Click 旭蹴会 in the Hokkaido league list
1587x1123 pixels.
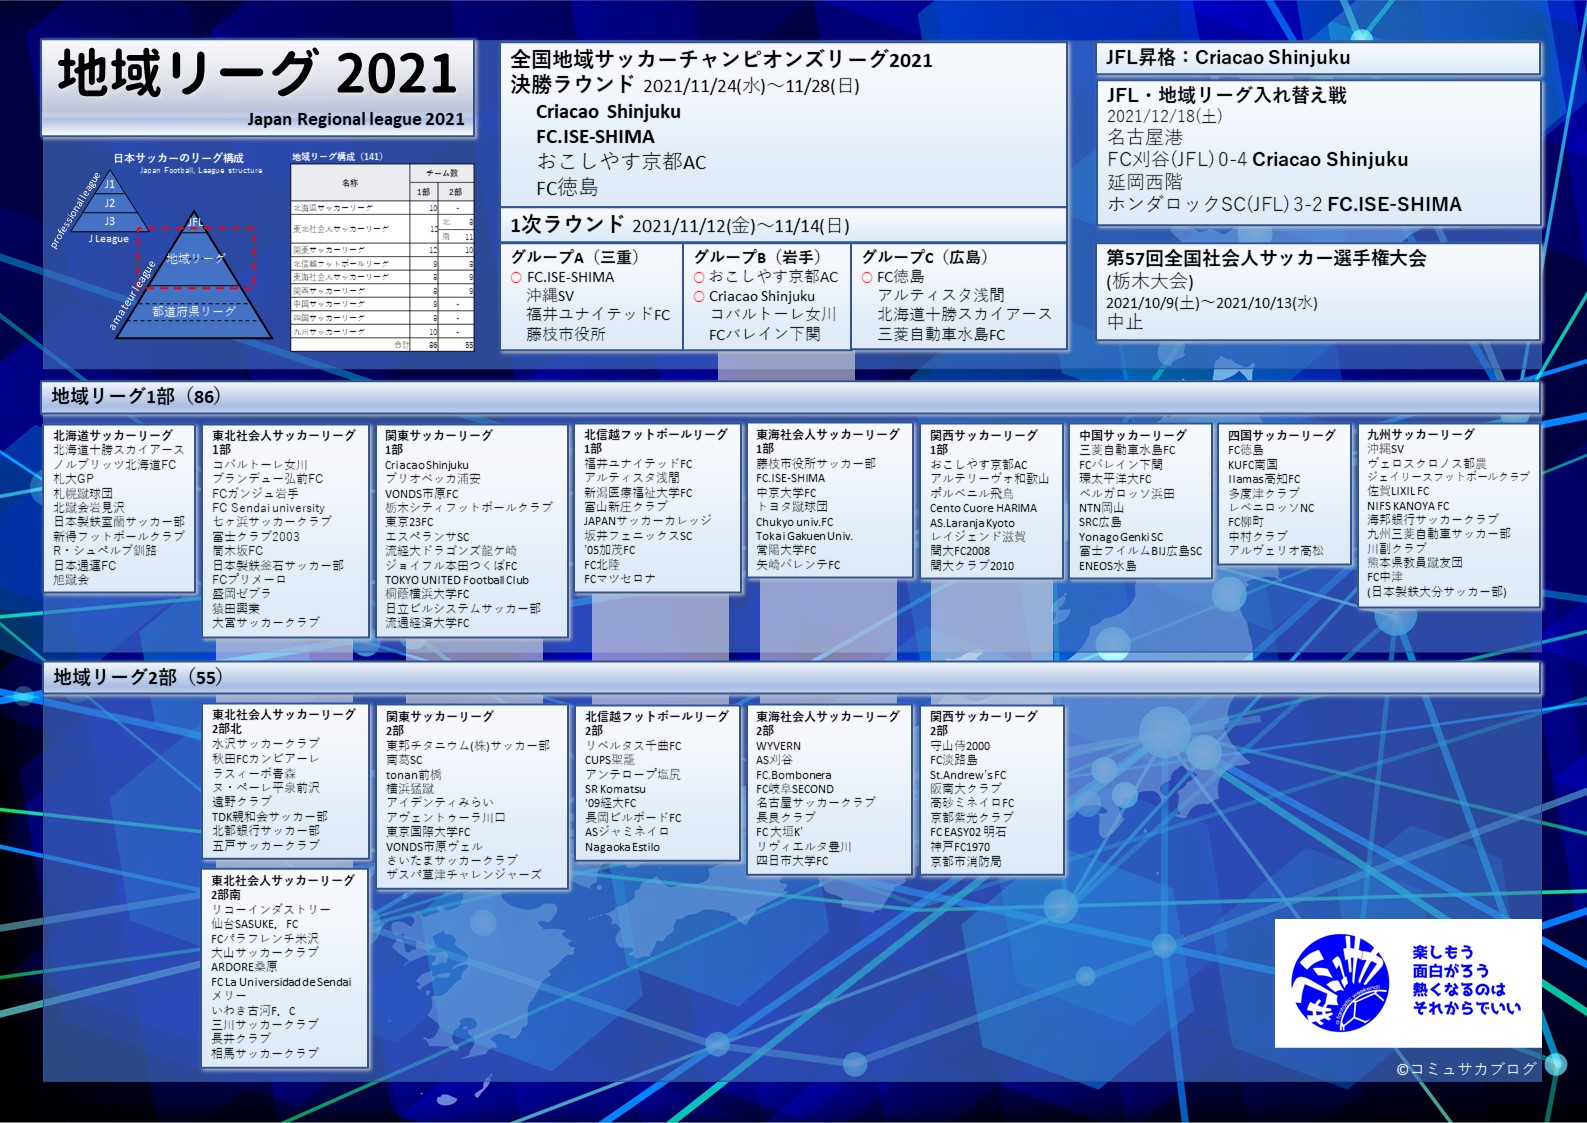[71, 580]
